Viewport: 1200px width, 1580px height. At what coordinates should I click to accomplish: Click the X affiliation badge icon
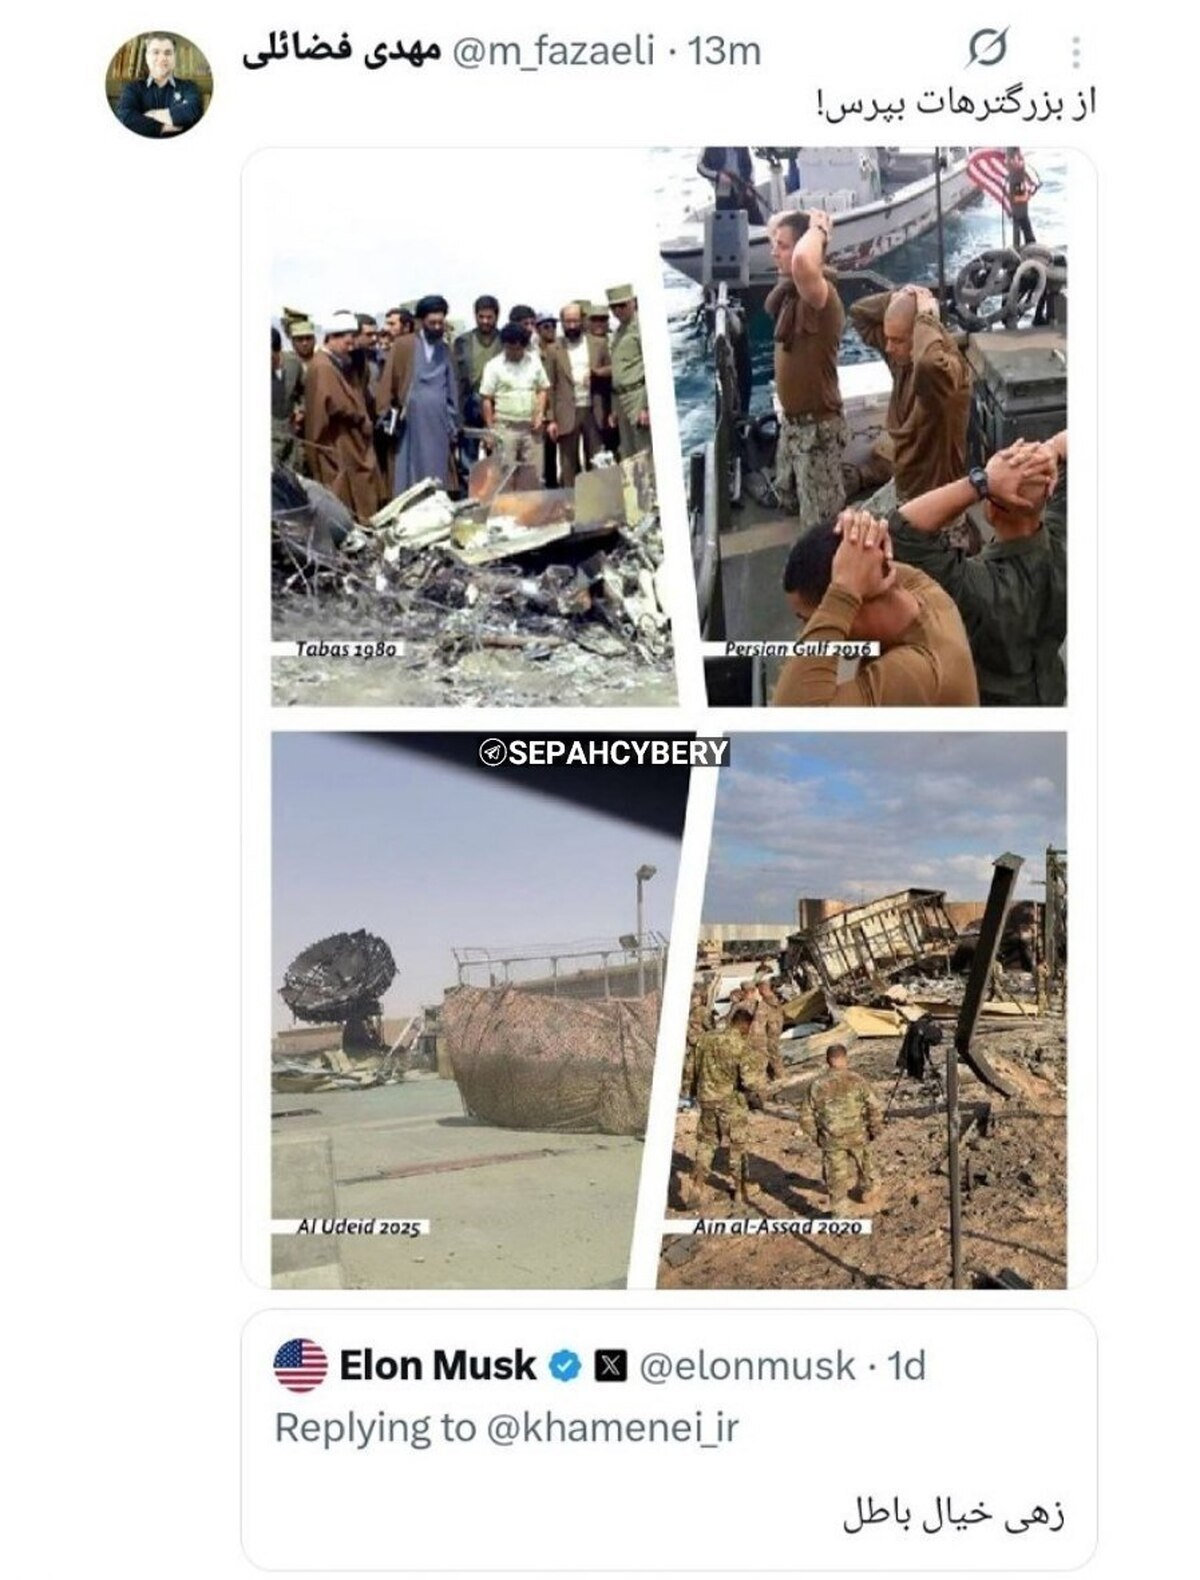pos(610,1366)
